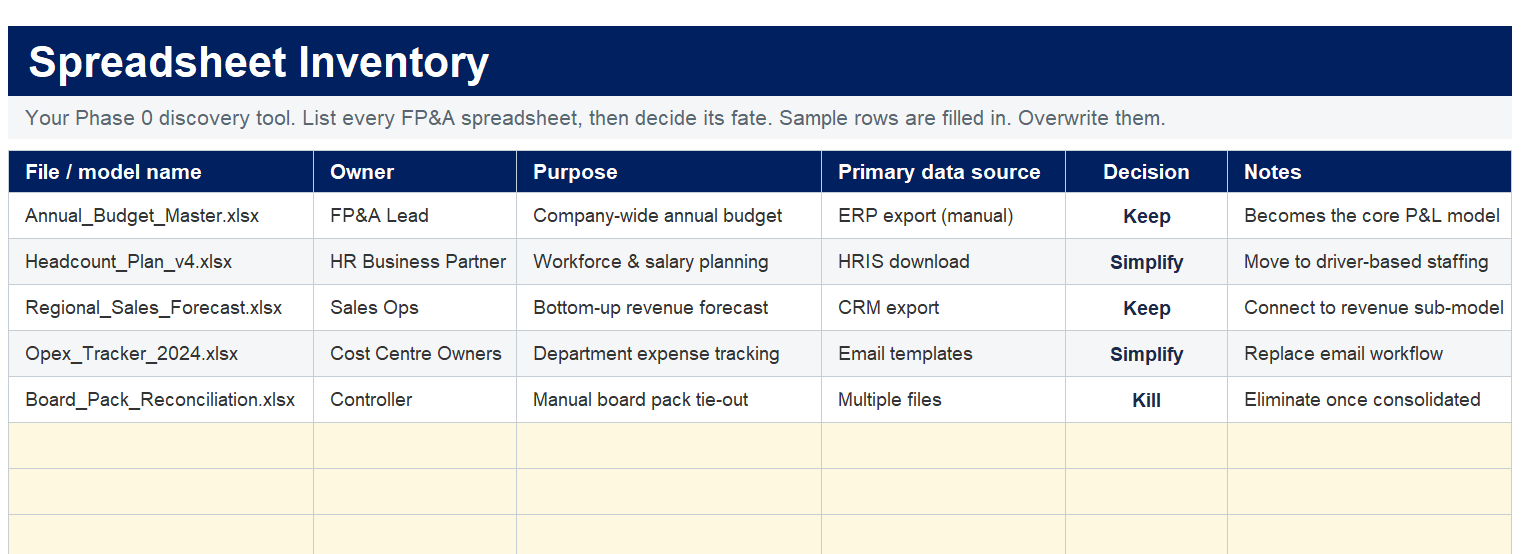Screen dimensions: 1524x554
Task: Select the Annual_Budget_Master.xlsx cell
Action: 161,216
